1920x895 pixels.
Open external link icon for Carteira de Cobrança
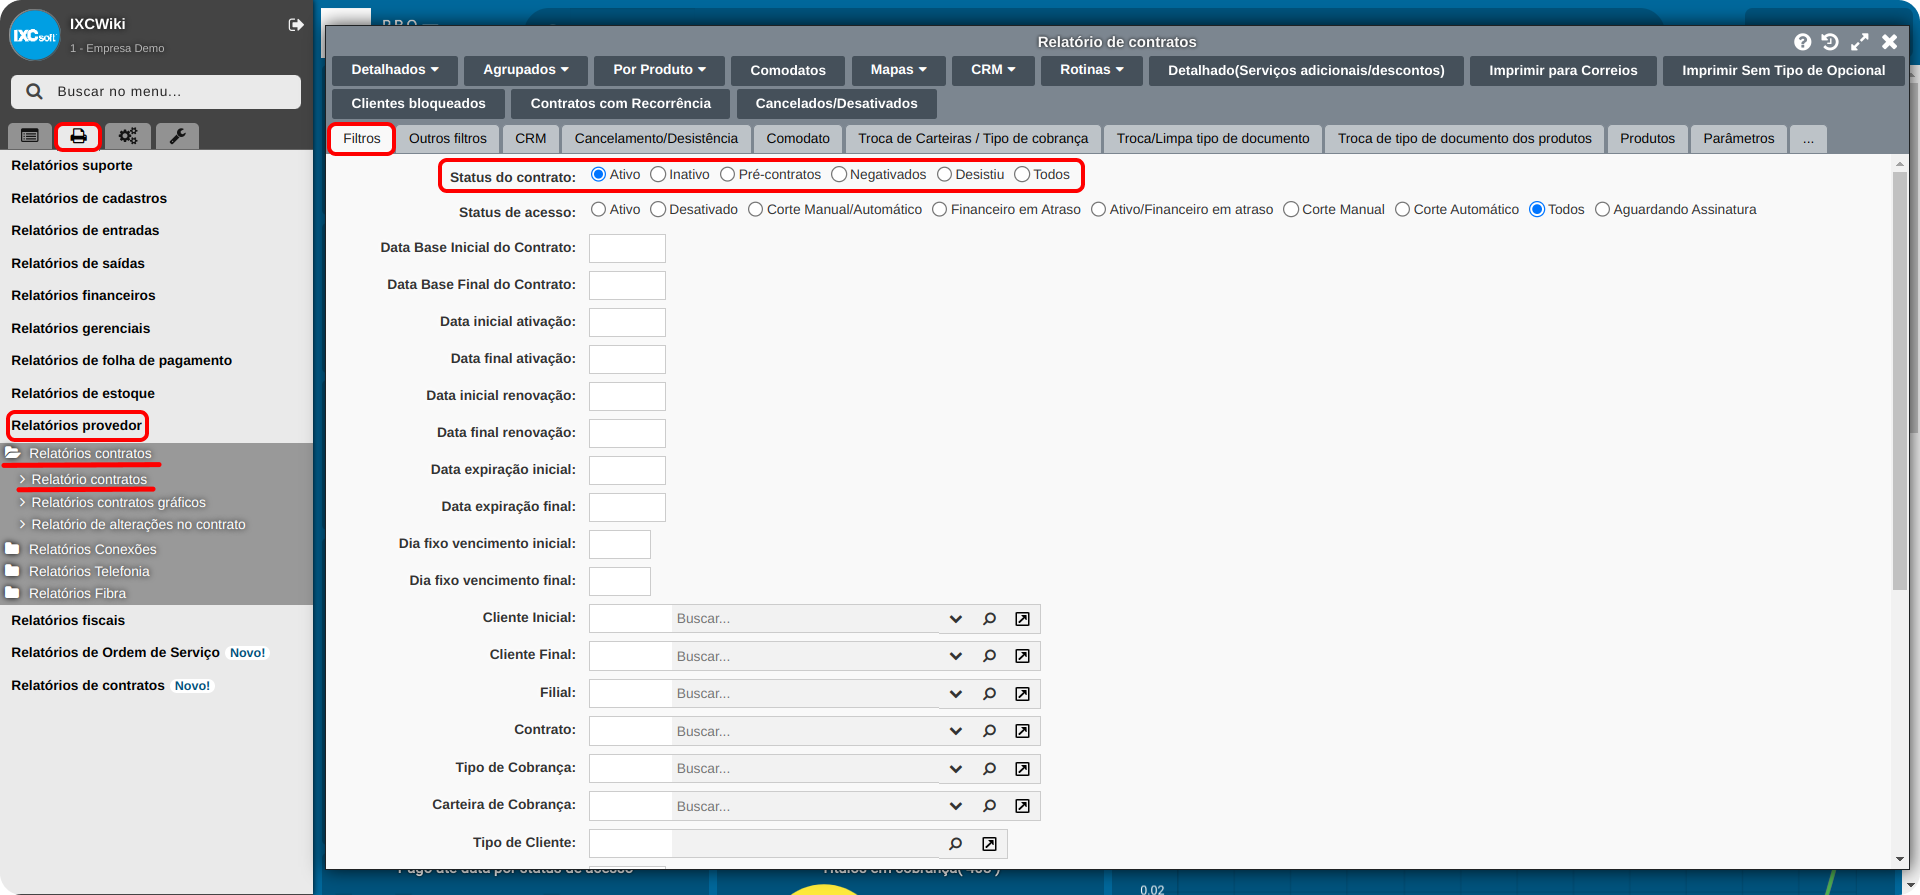coord(1022,806)
